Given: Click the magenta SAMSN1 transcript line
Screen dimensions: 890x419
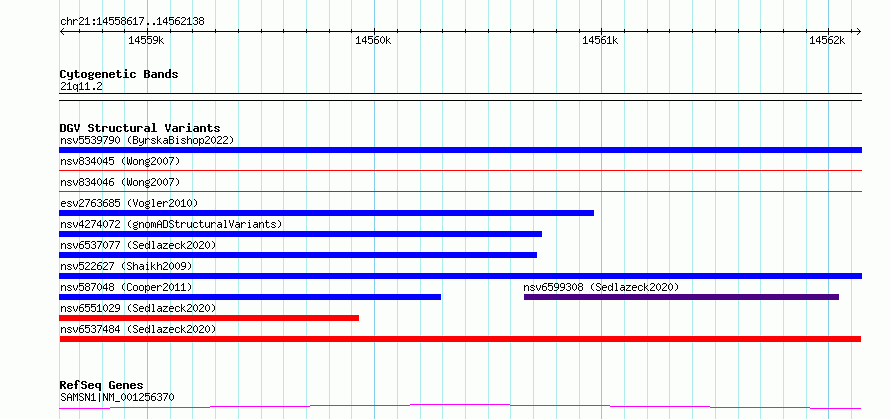Looking at the screenshot, I should coord(460,407).
